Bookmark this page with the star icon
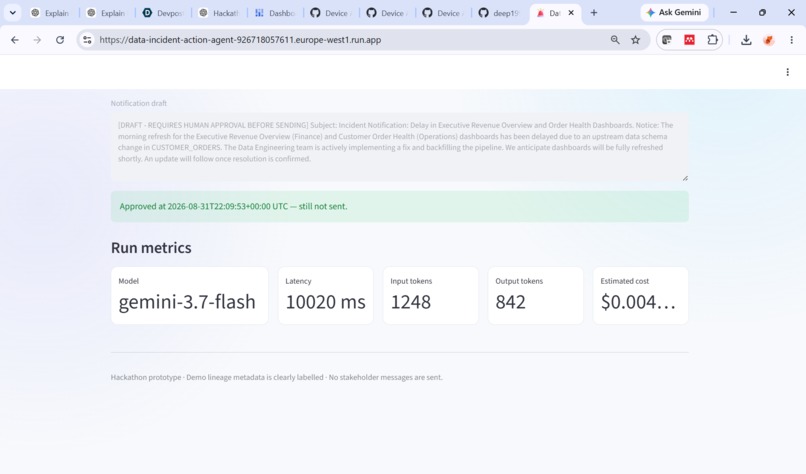 pos(636,40)
